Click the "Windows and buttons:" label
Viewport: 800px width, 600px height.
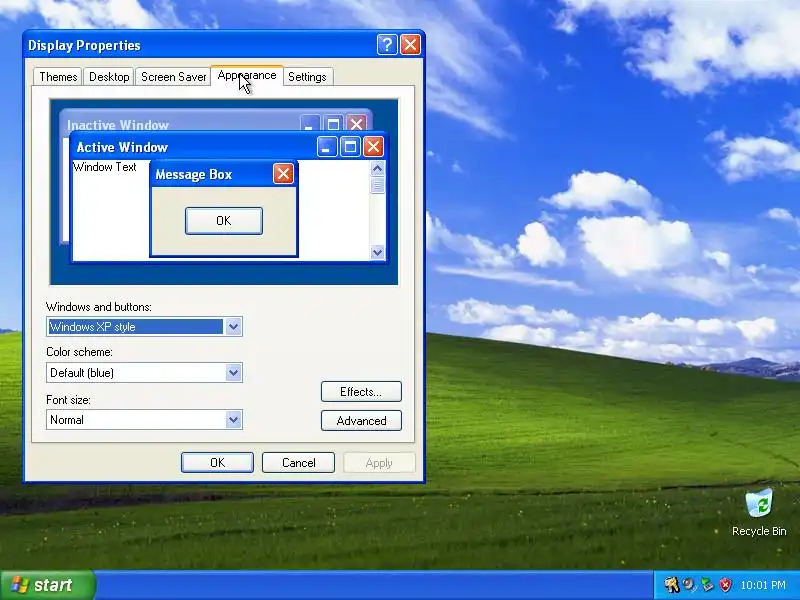[99, 307]
